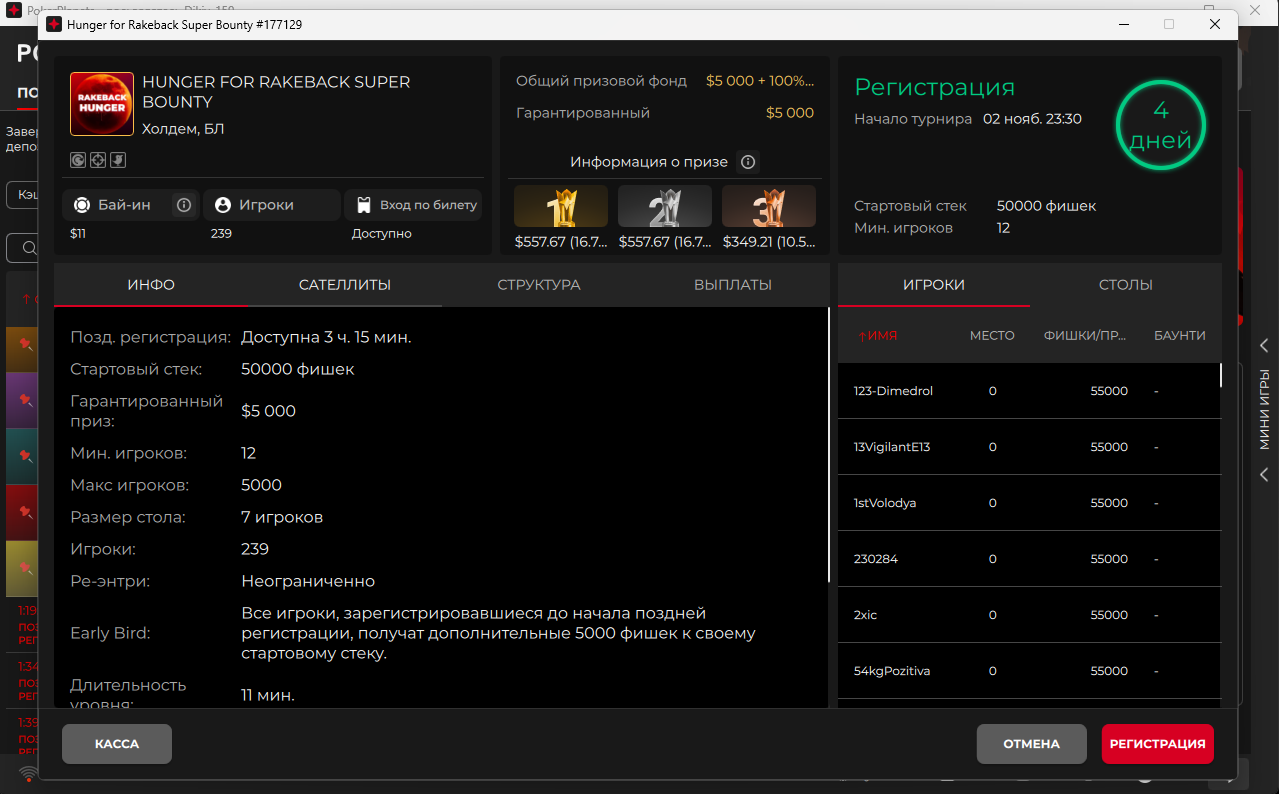Open the Касса cashier button
Viewport: 1279px width, 794px height.
[117, 744]
